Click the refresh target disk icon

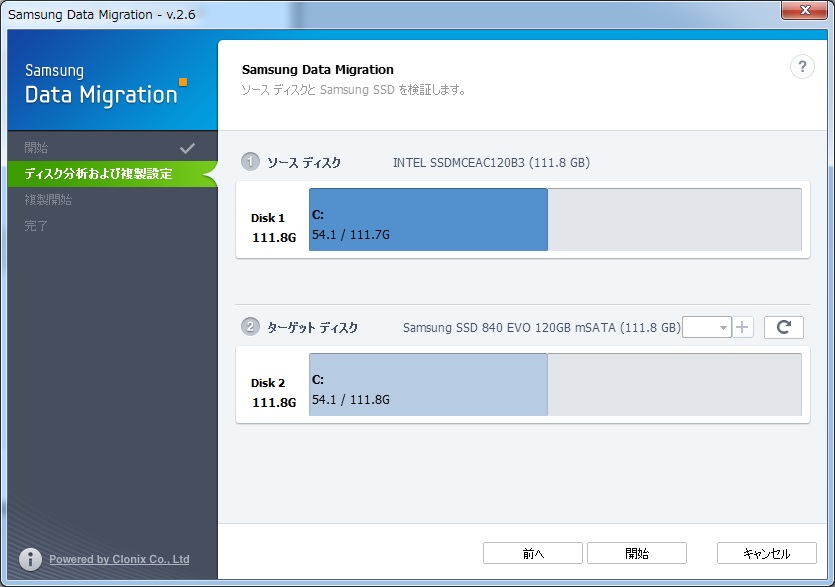click(783, 327)
